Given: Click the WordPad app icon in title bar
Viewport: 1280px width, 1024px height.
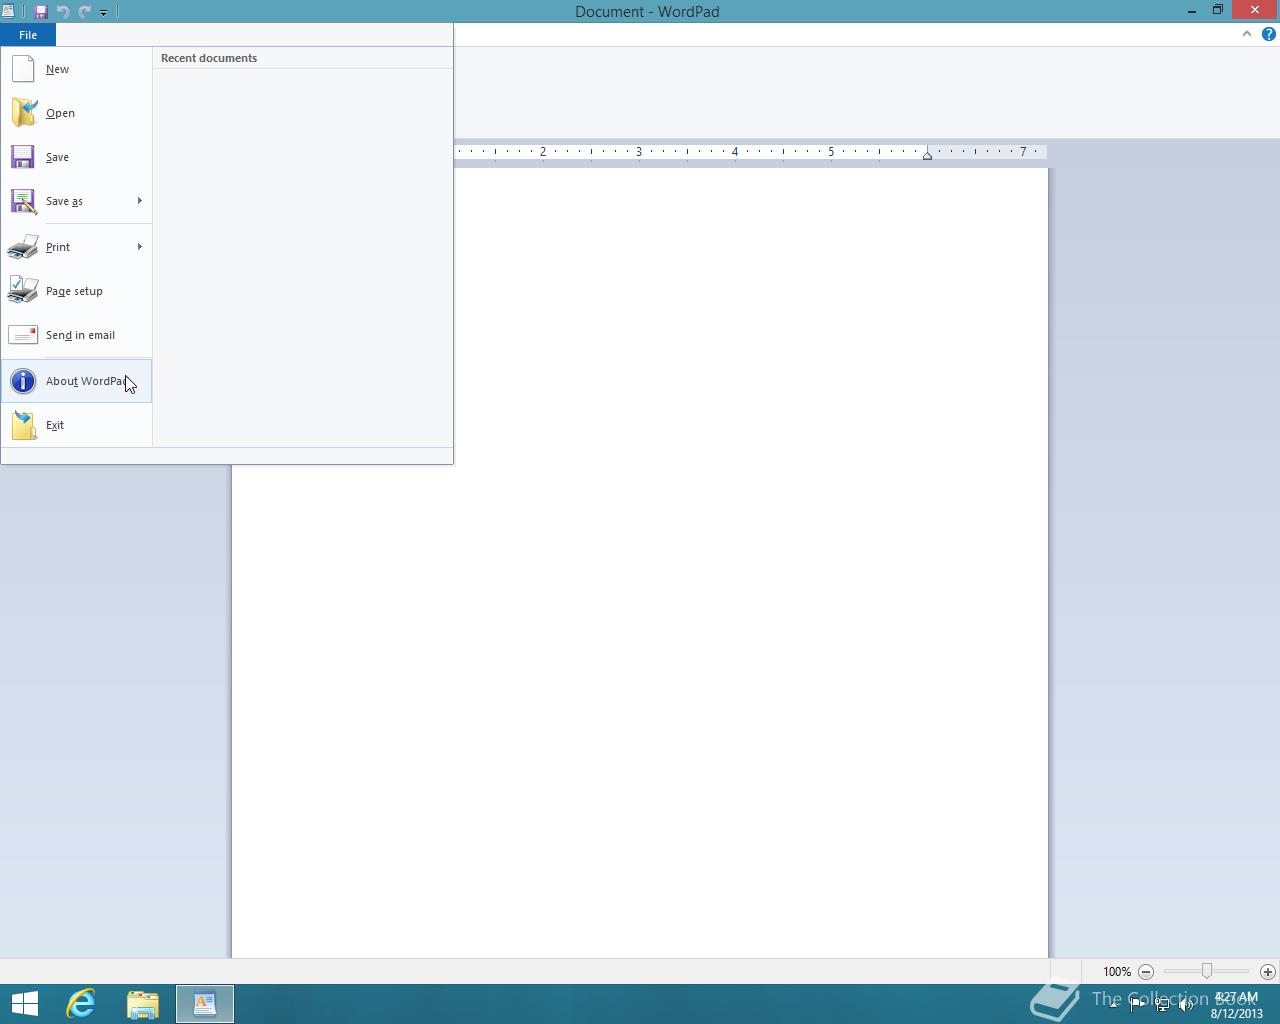Looking at the screenshot, I should [8, 12].
